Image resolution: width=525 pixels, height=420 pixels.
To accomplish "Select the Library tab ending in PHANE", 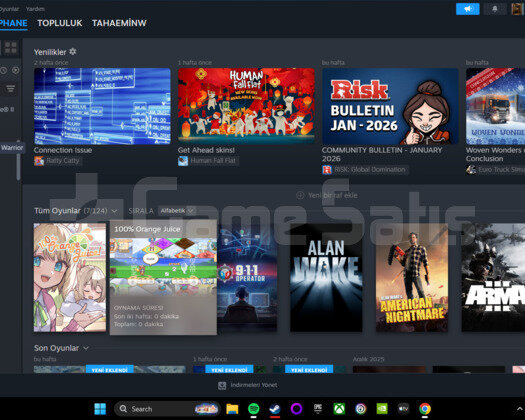I will pyautogui.click(x=13, y=23).
